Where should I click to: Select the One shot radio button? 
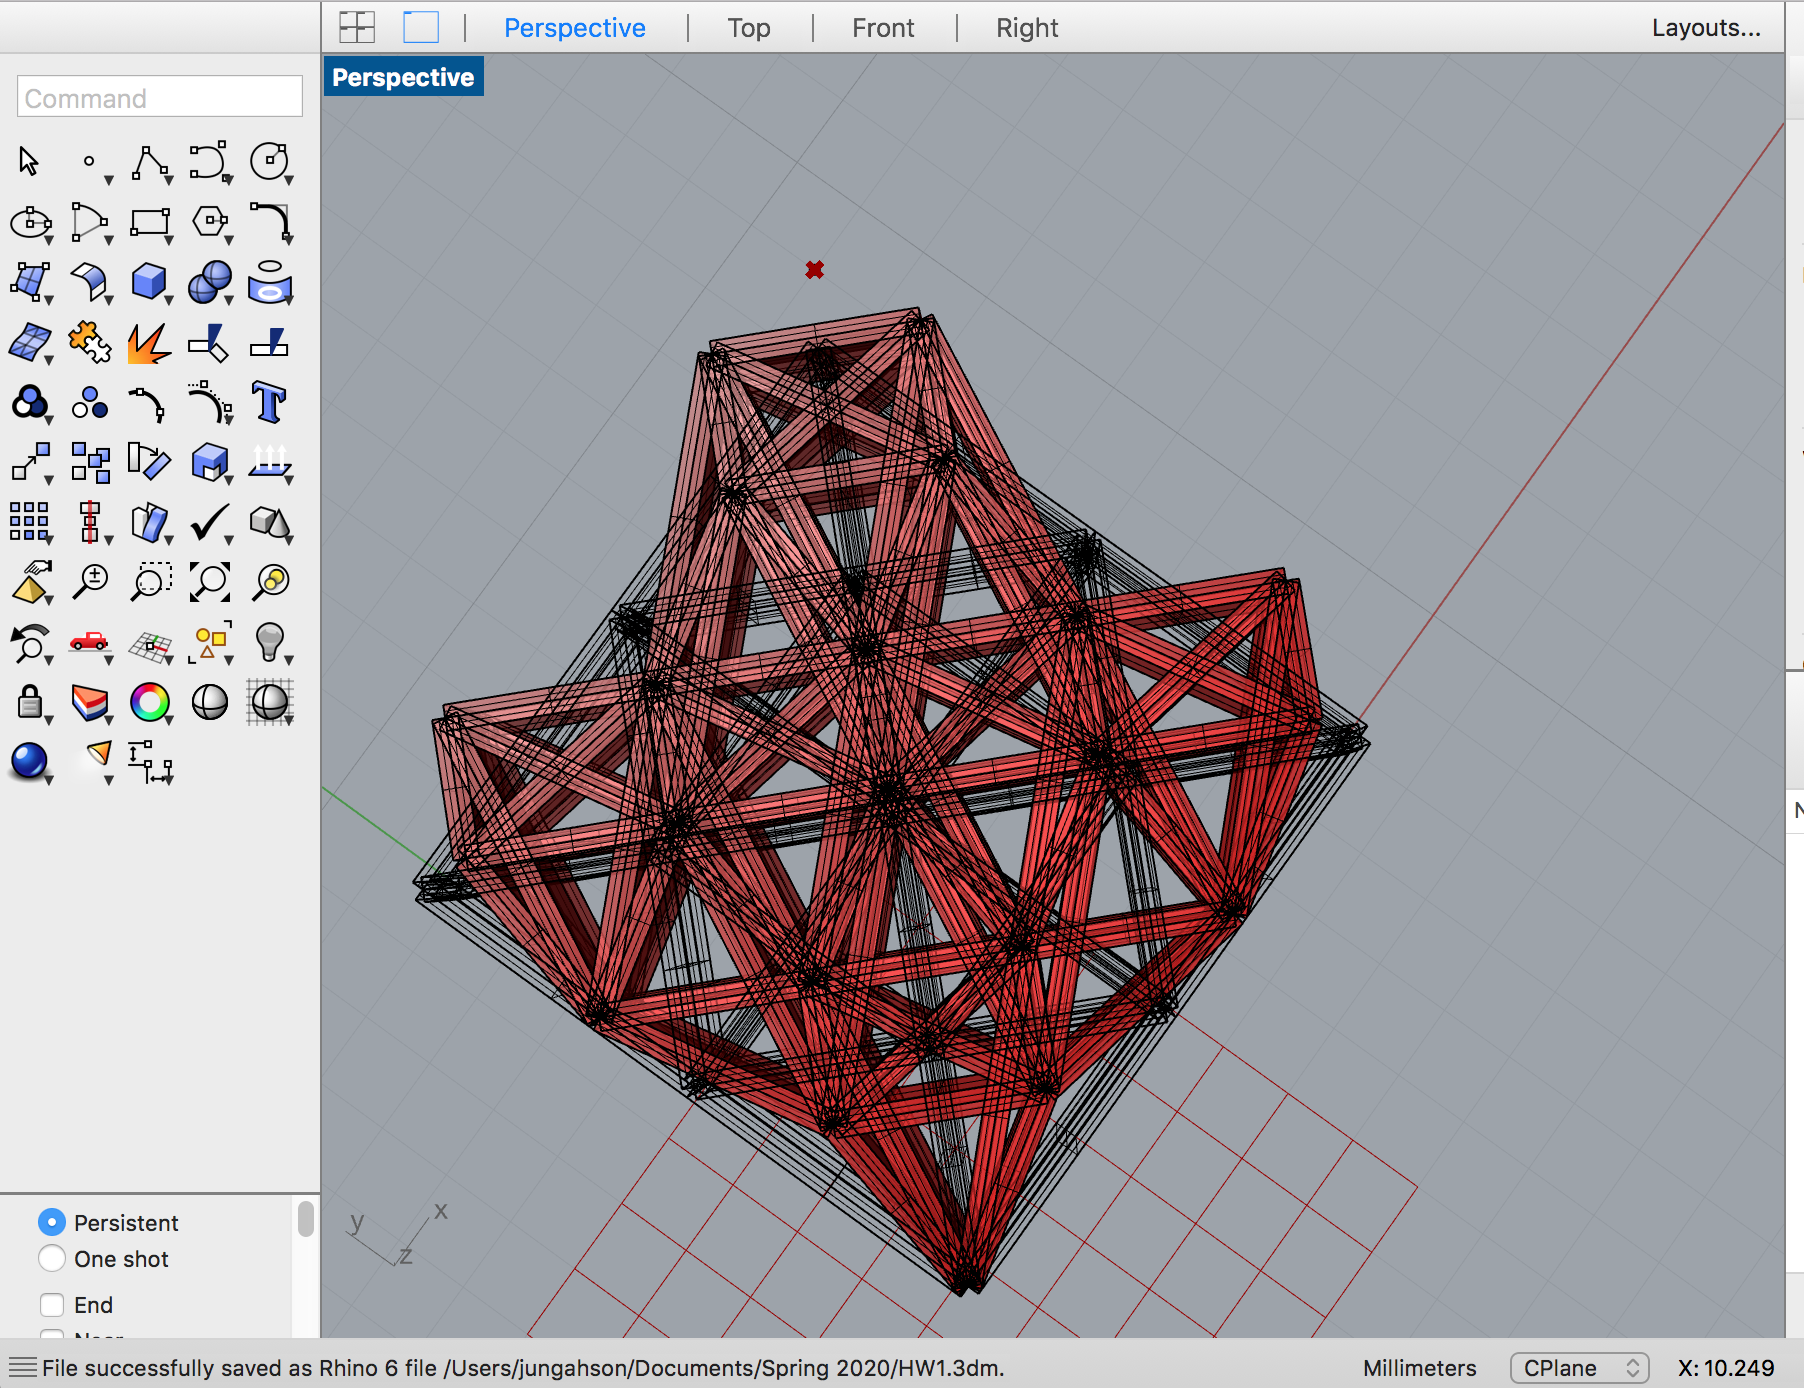(x=52, y=1258)
